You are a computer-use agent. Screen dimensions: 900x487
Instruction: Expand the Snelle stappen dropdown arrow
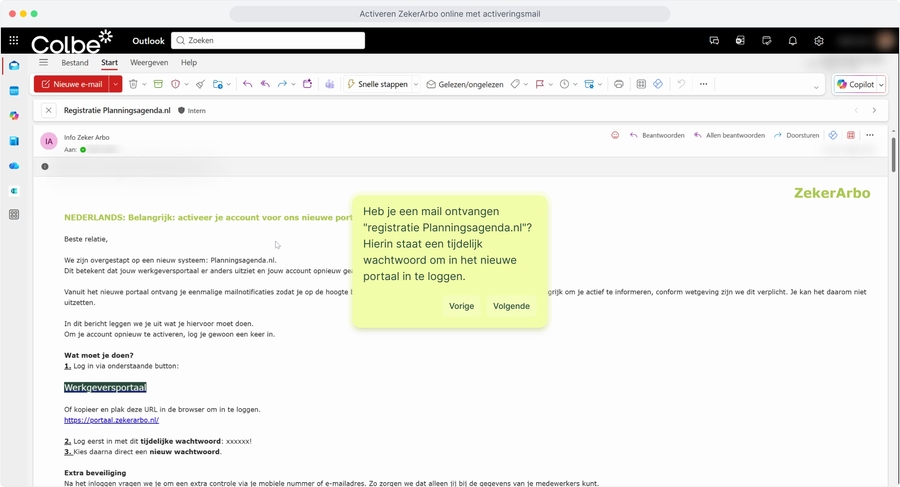[416, 85]
